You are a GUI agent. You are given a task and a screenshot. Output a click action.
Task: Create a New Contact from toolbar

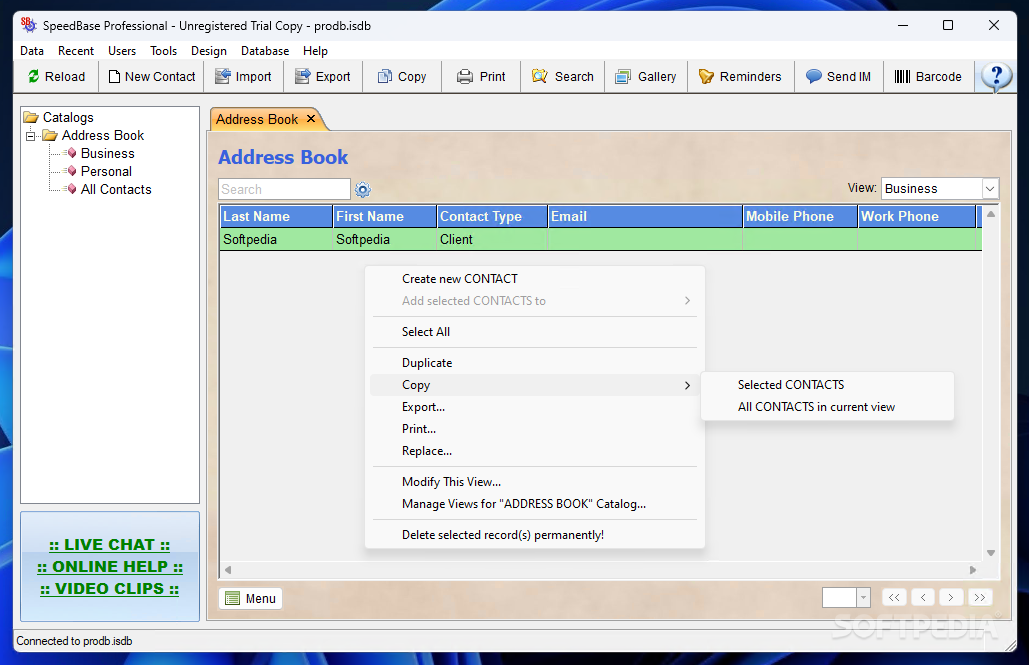click(x=152, y=77)
